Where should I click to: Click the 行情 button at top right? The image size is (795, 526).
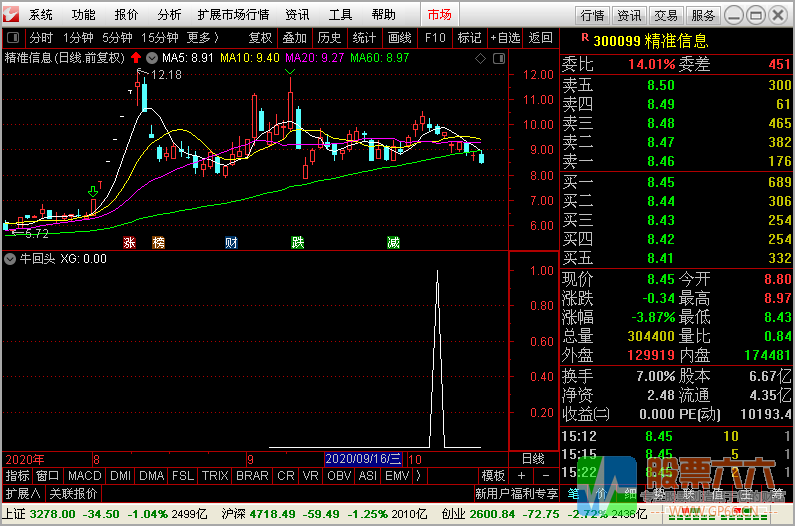(593, 16)
